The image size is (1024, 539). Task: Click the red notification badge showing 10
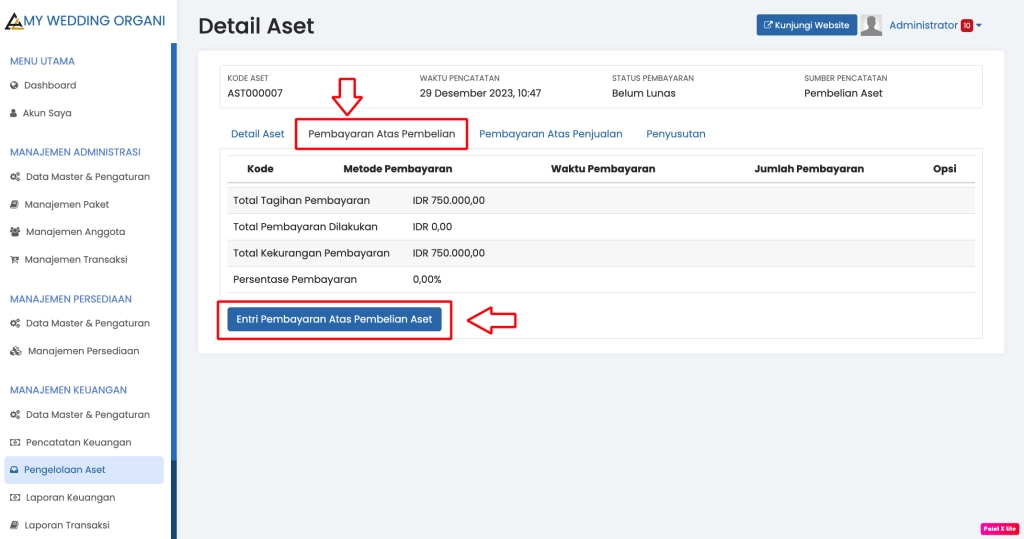(x=966, y=26)
